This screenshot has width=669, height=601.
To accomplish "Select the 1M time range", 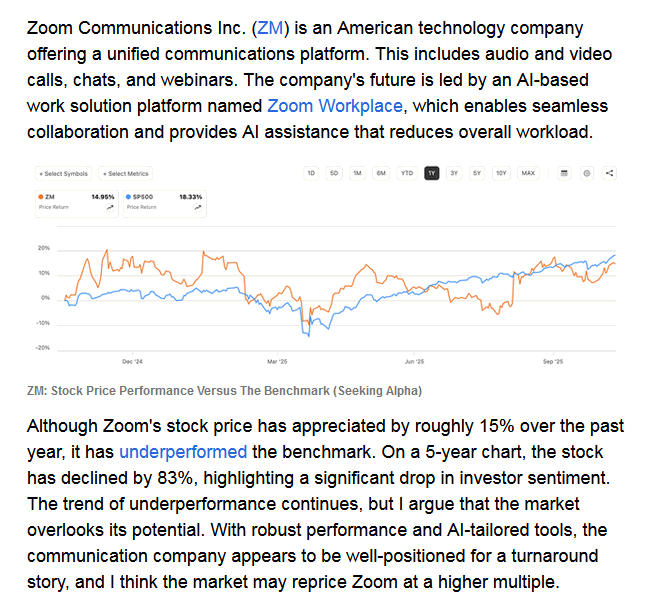I will [x=357, y=173].
